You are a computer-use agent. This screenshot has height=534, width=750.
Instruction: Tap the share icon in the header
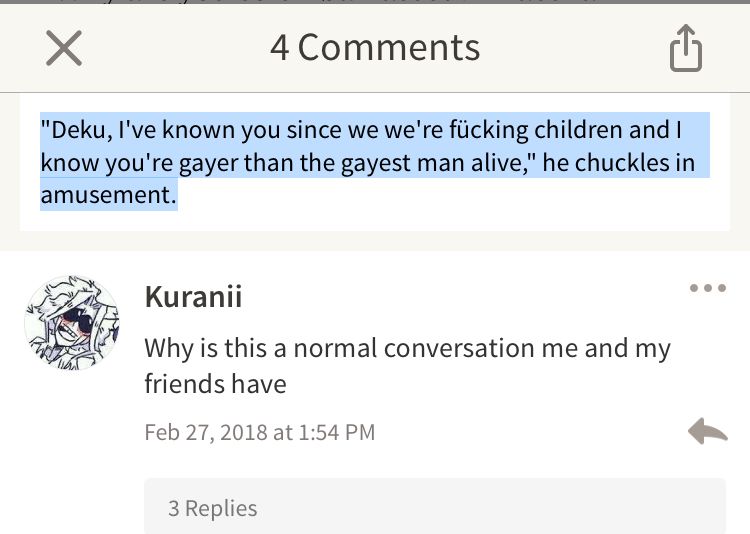coord(685,48)
